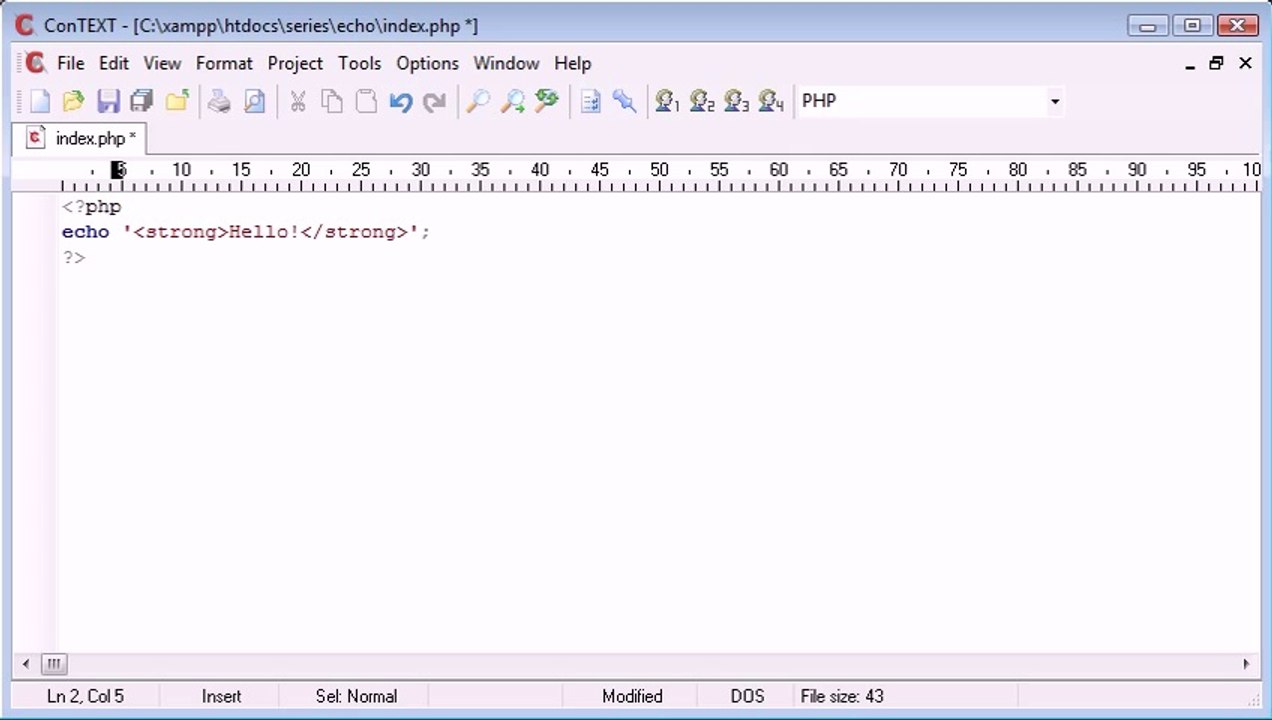Toggle the word wrap toolbar icon
Screen dimensions: 1272x720
[x=591, y=101]
